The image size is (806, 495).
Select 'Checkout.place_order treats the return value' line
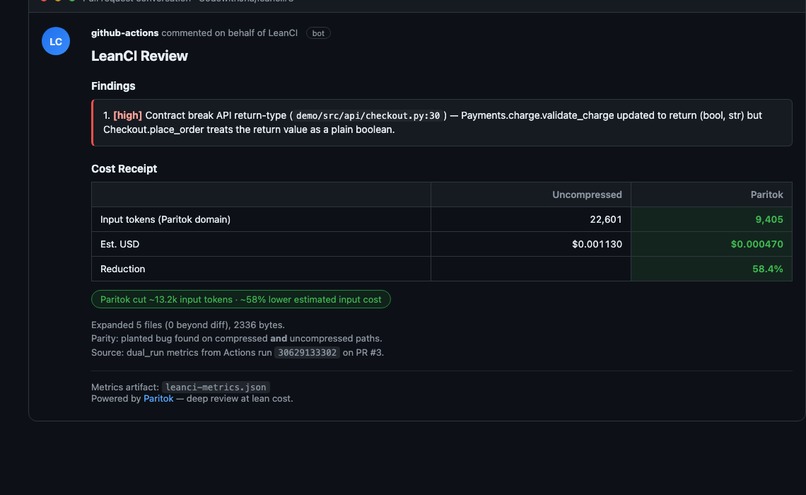(249, 130)
